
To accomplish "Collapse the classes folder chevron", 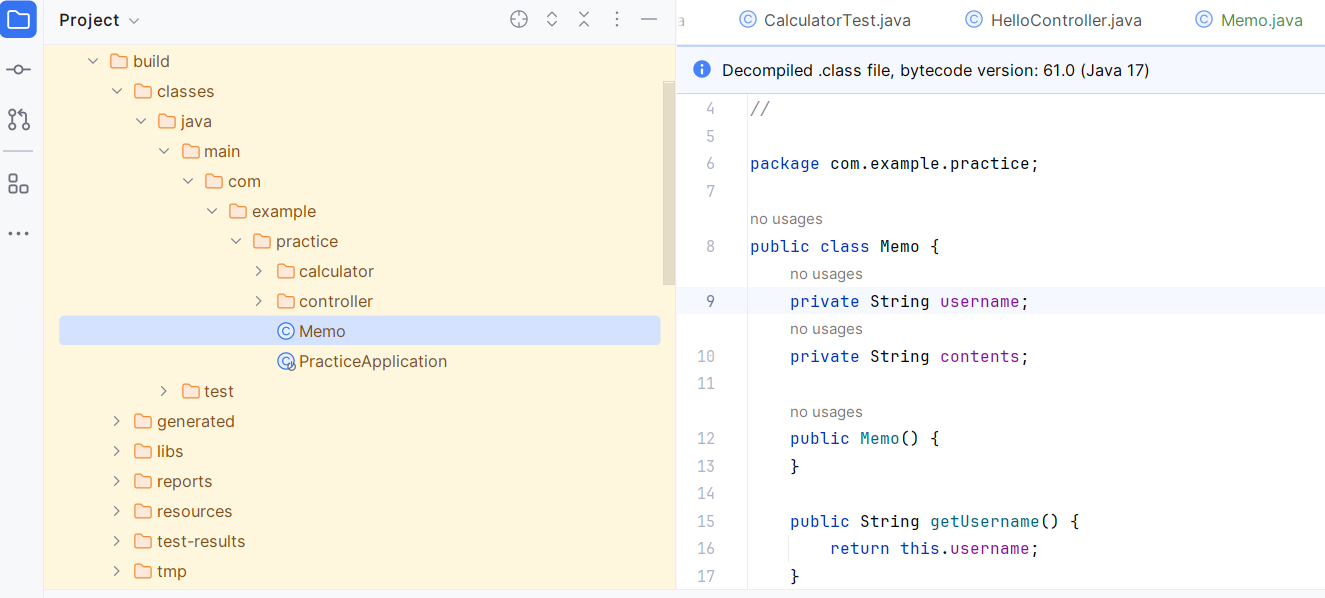I will 117,91.
